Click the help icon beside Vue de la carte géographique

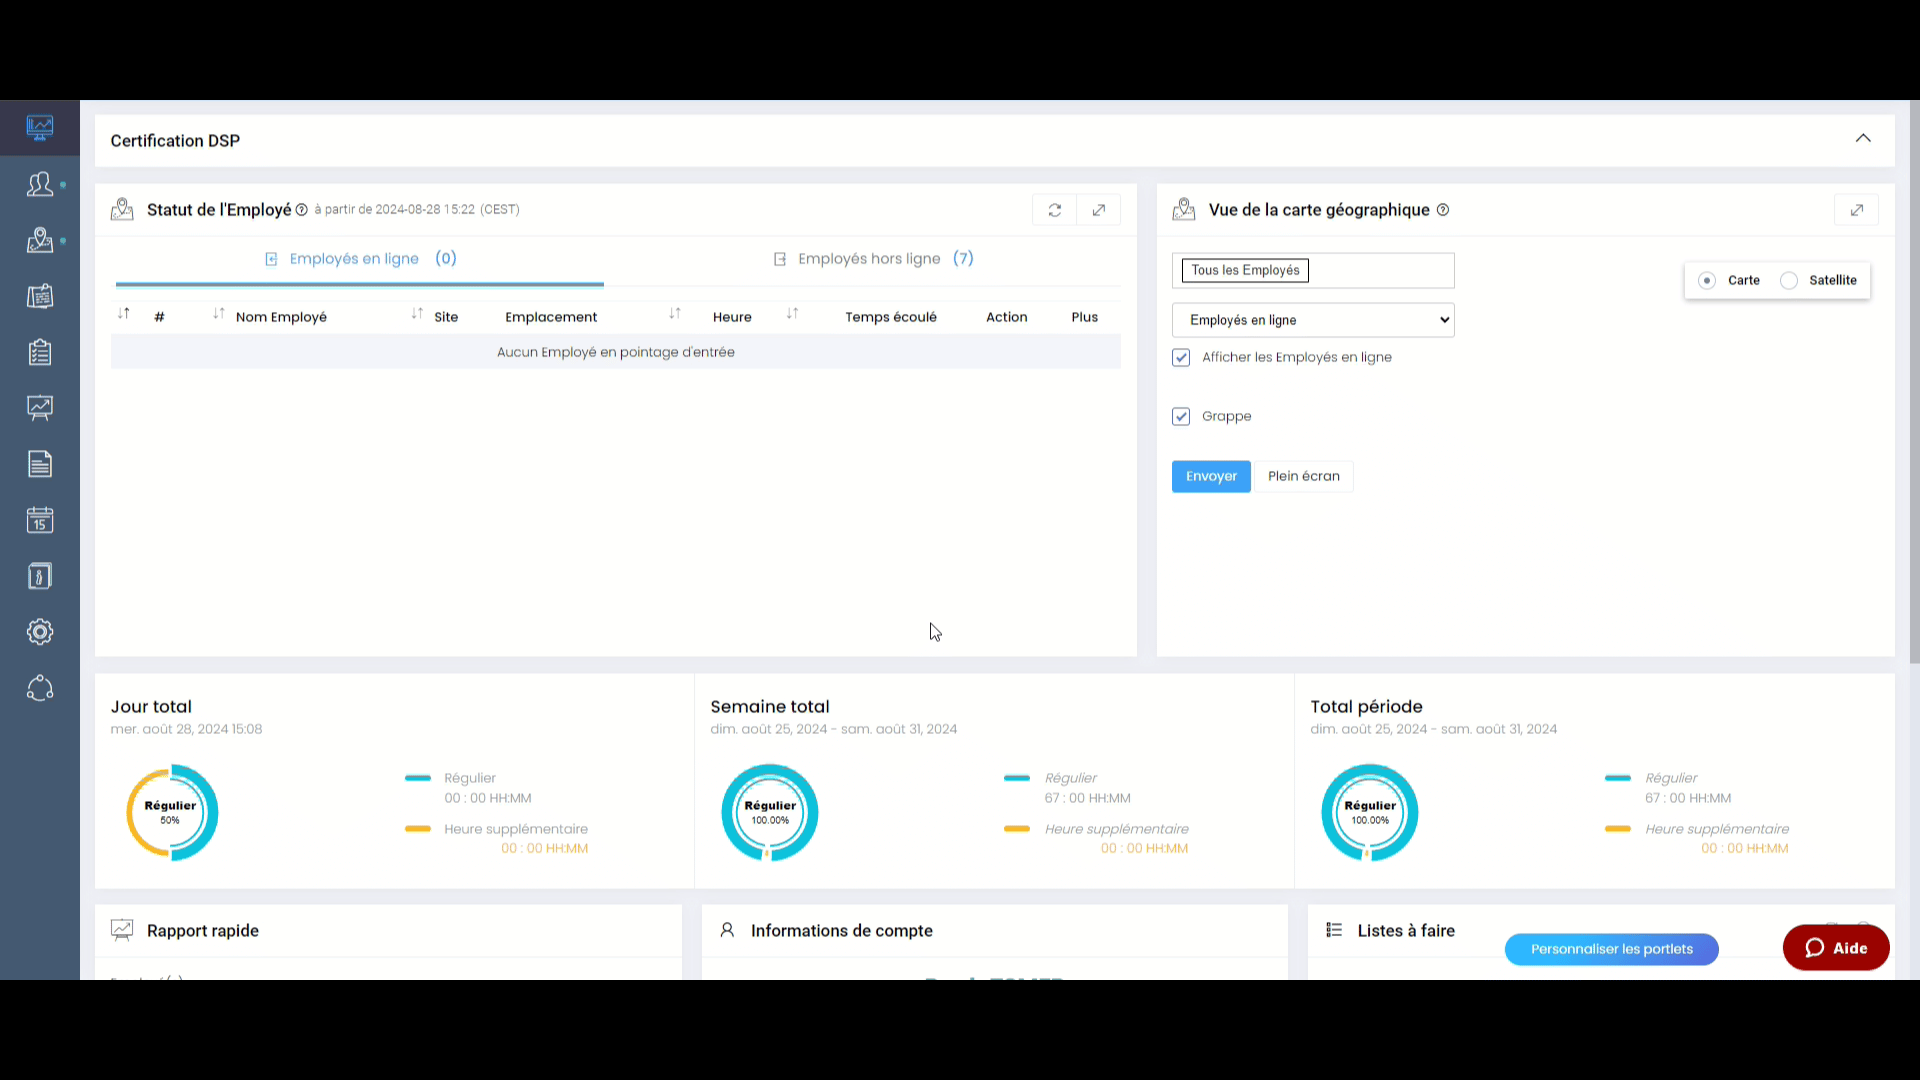click(1442, 210)
